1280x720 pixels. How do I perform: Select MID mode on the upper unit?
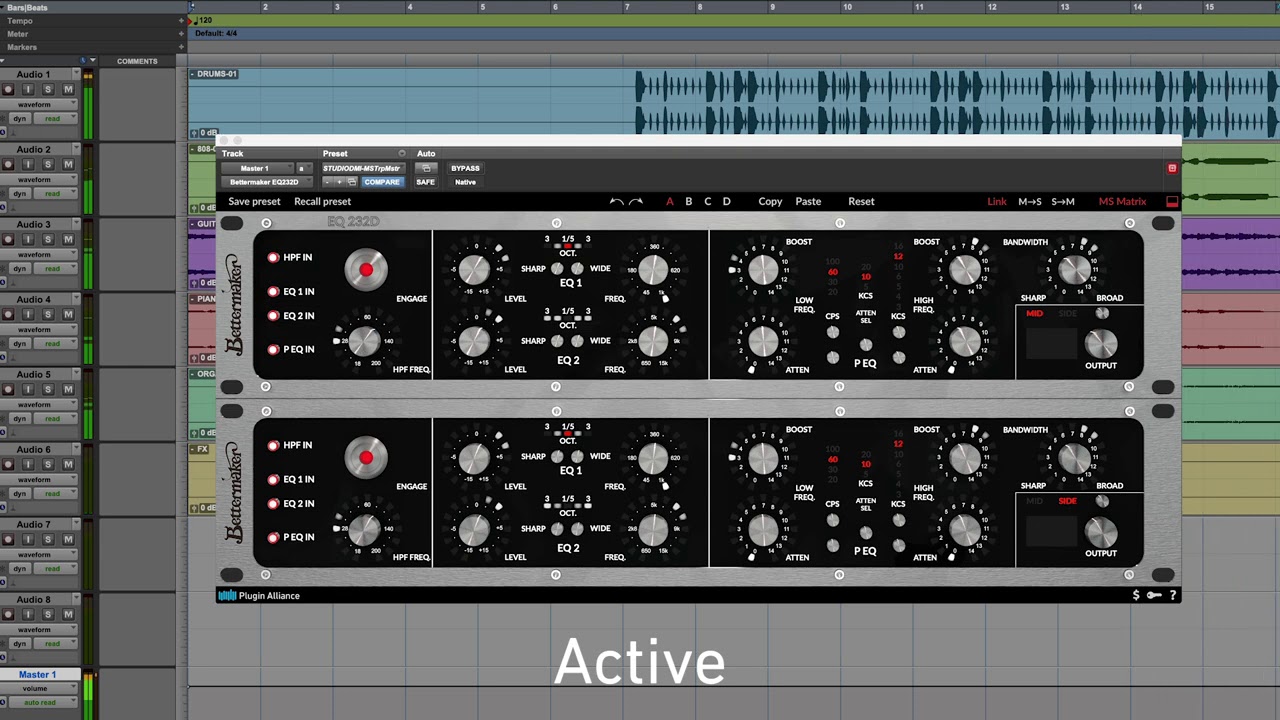(1034, 314)
